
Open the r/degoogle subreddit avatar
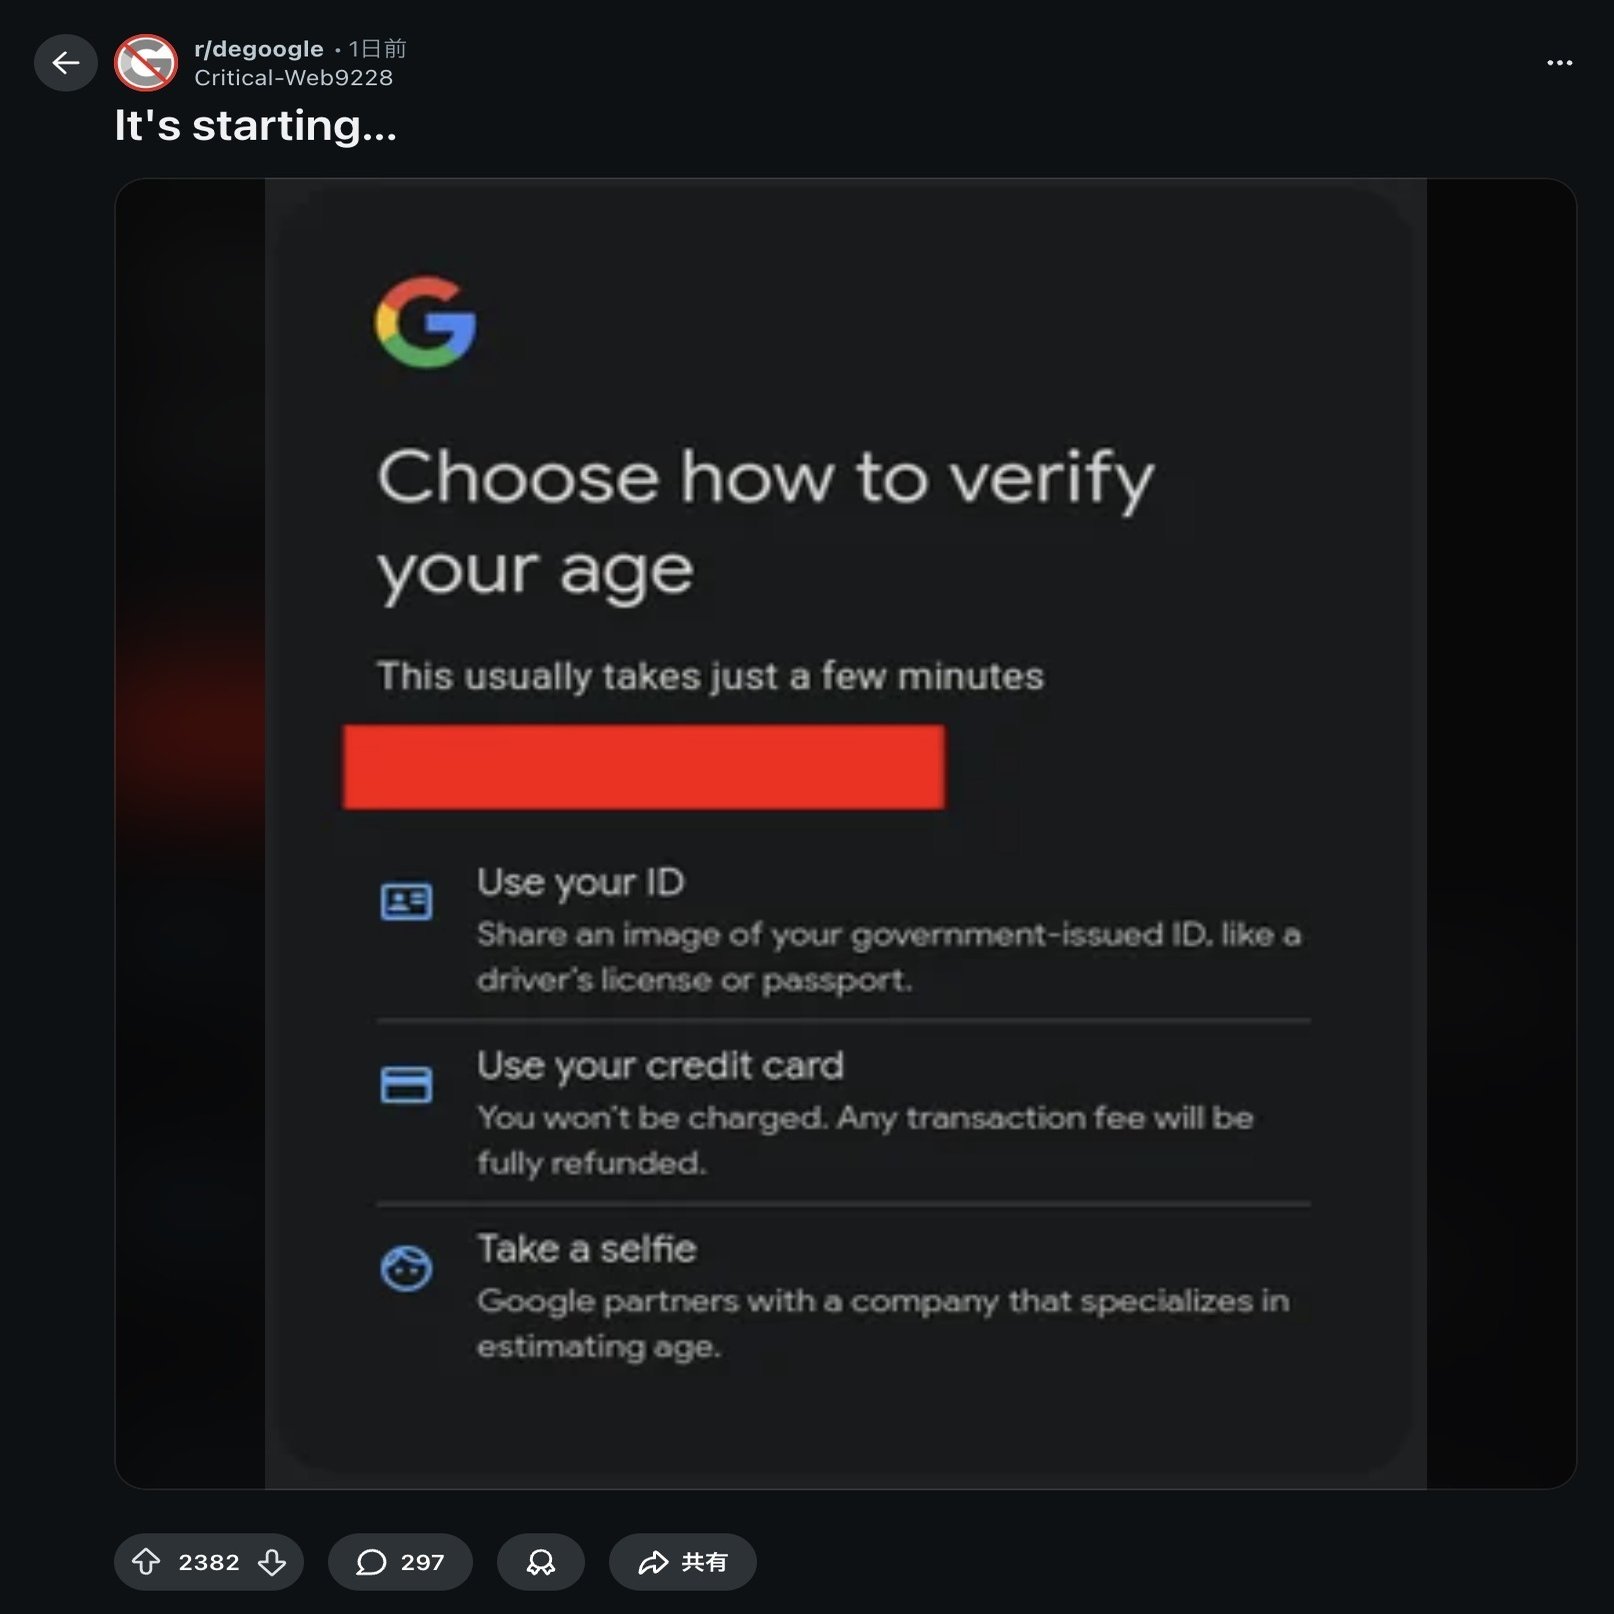[145, 63]
